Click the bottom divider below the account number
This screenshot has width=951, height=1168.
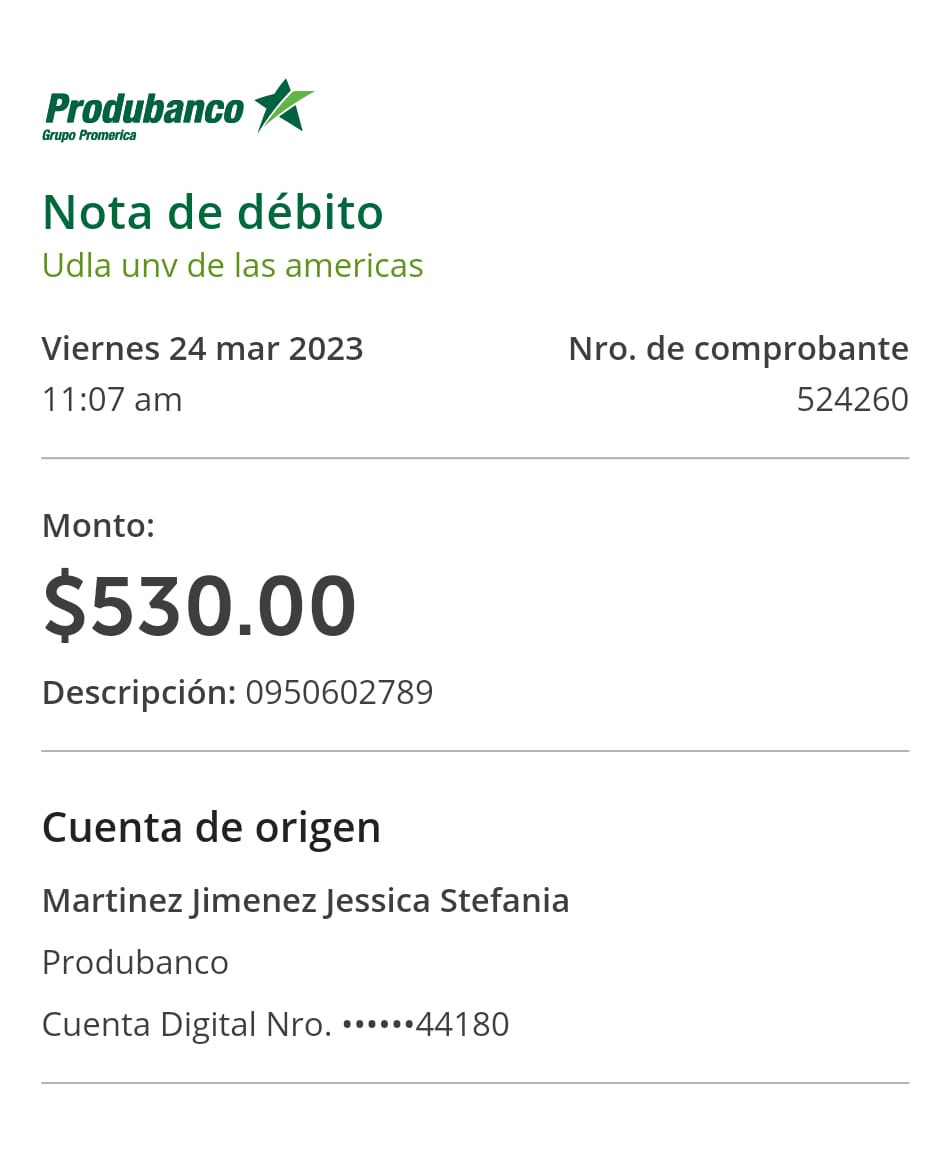(x=475, y=1083)
